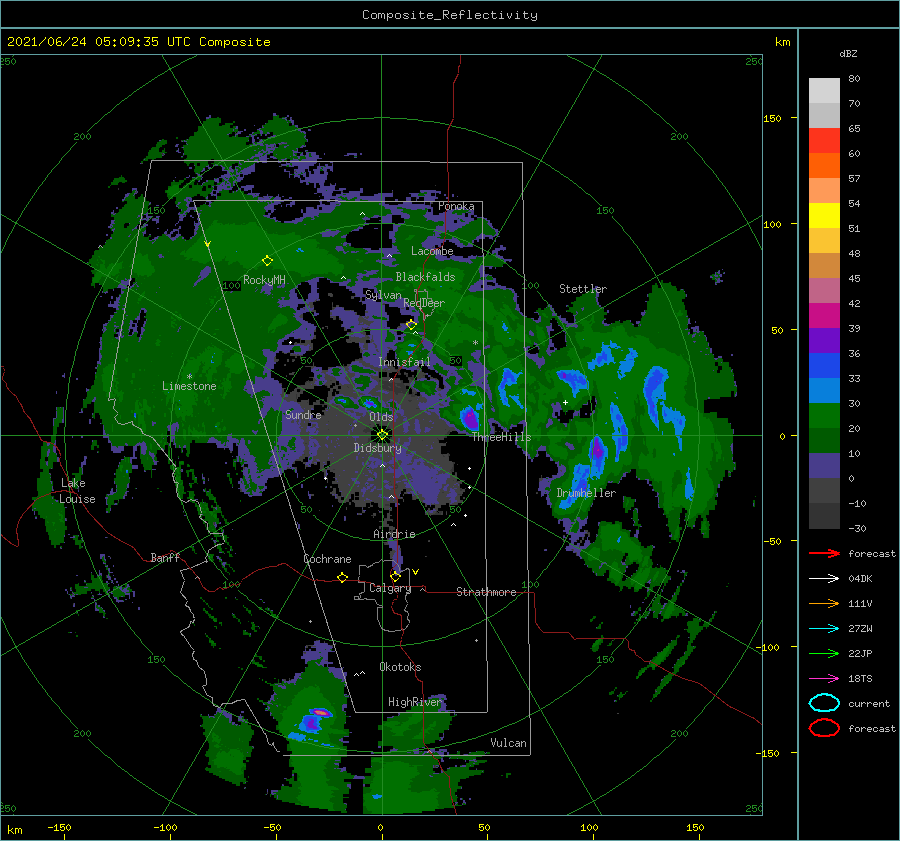Click the Lacombe label
The height and width of the screenshot is (841, 900).
point(432,251)
